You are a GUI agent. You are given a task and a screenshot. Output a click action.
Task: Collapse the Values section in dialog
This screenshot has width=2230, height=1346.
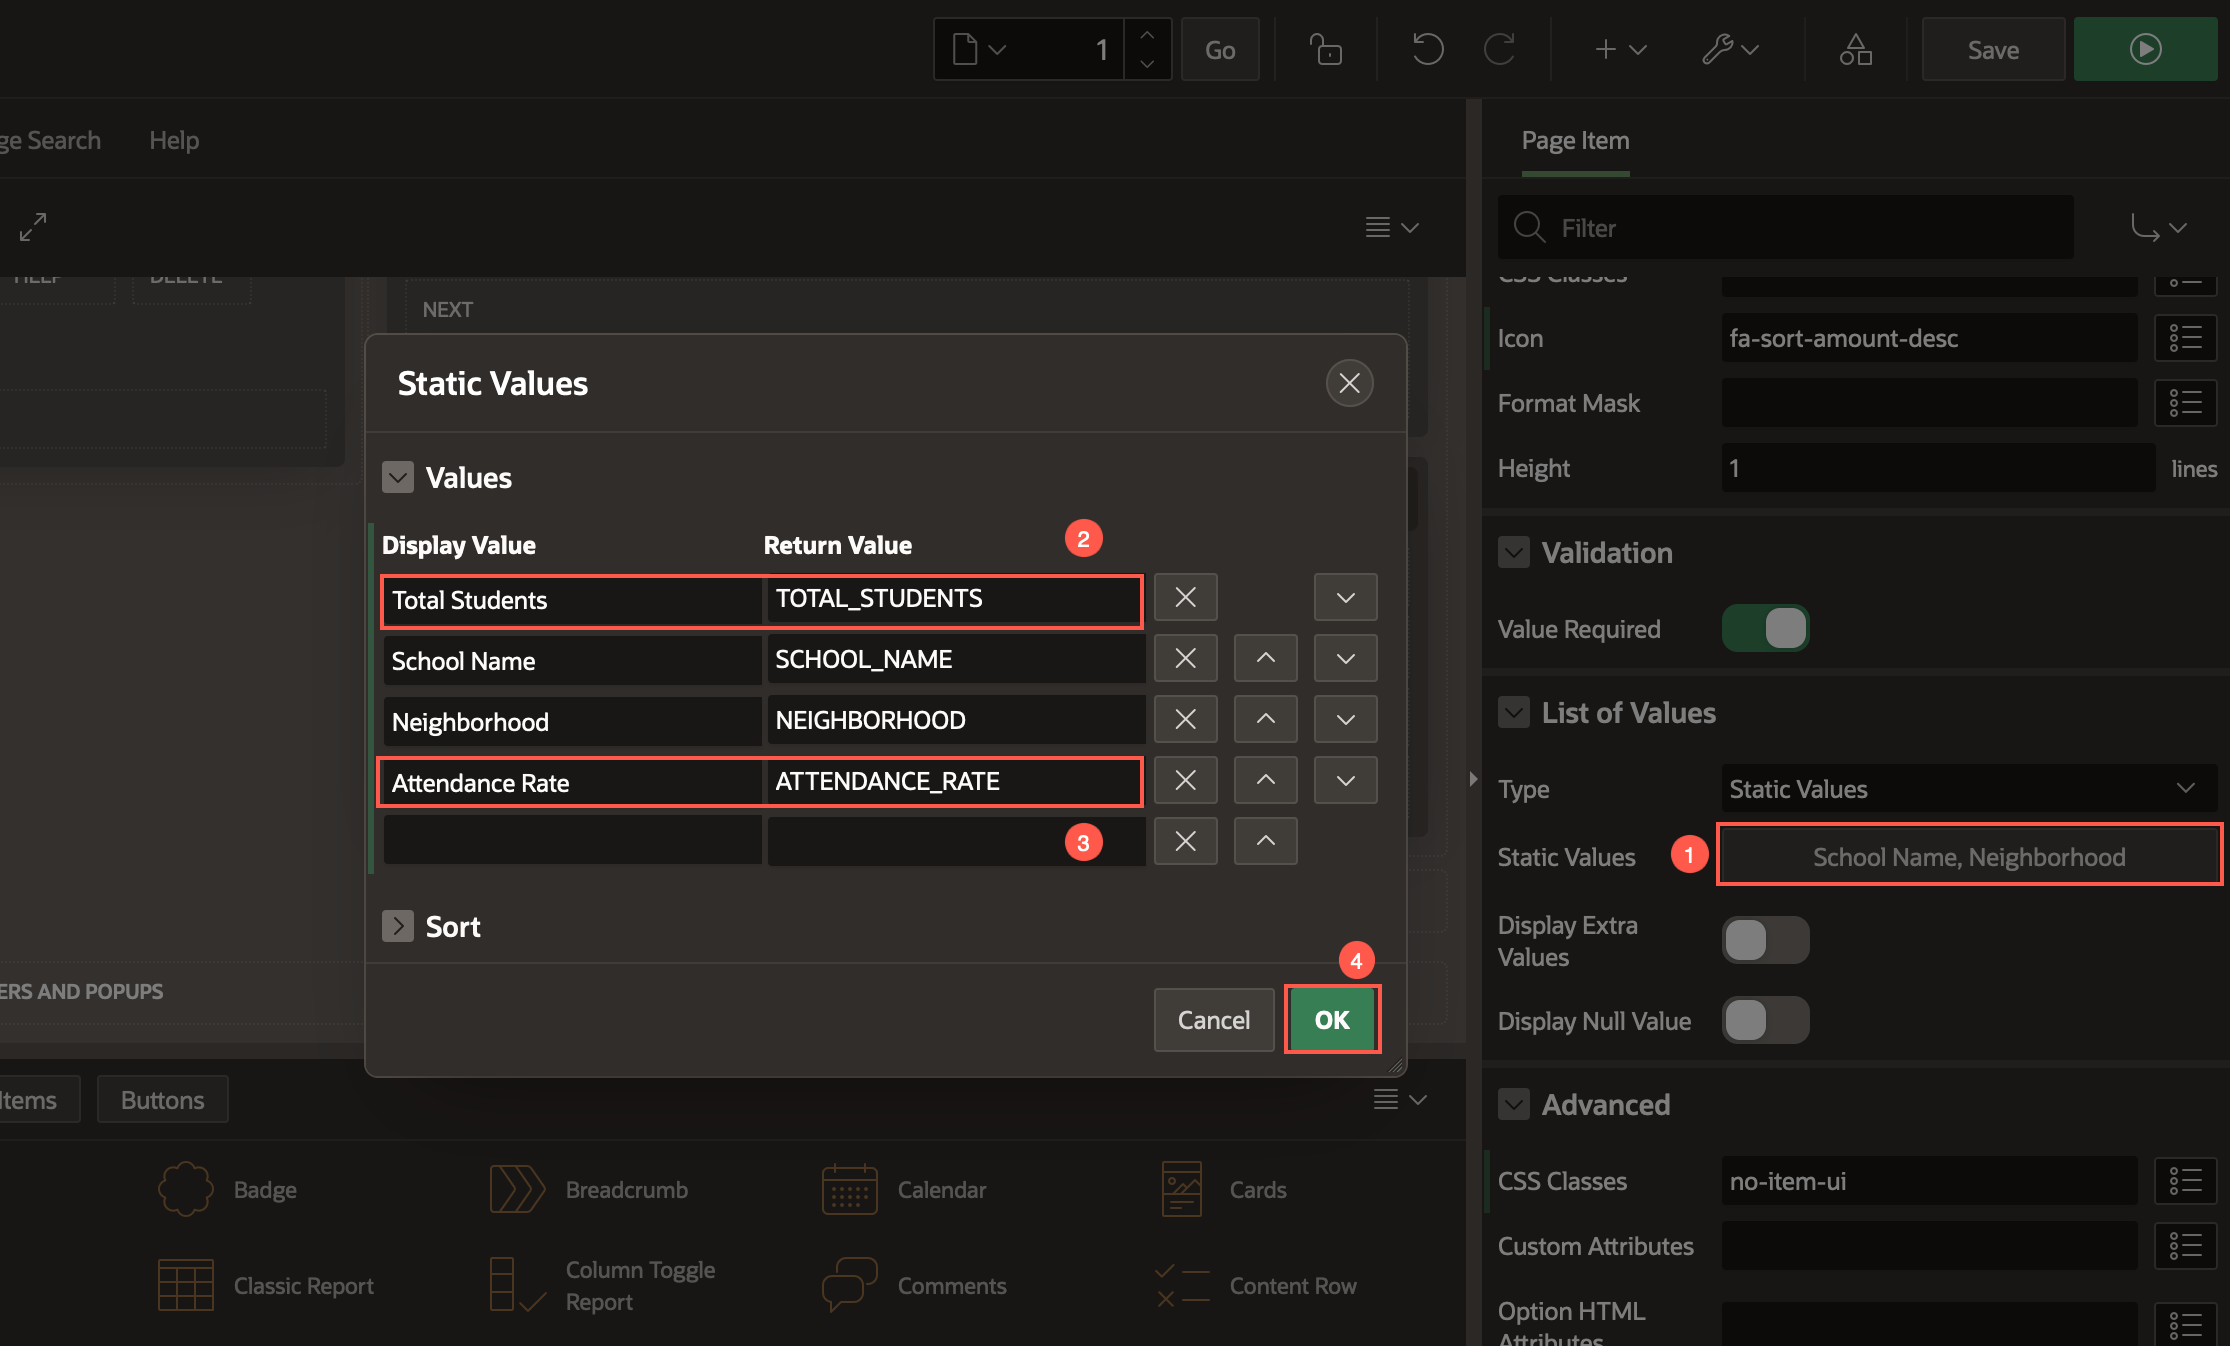point(398,477)
